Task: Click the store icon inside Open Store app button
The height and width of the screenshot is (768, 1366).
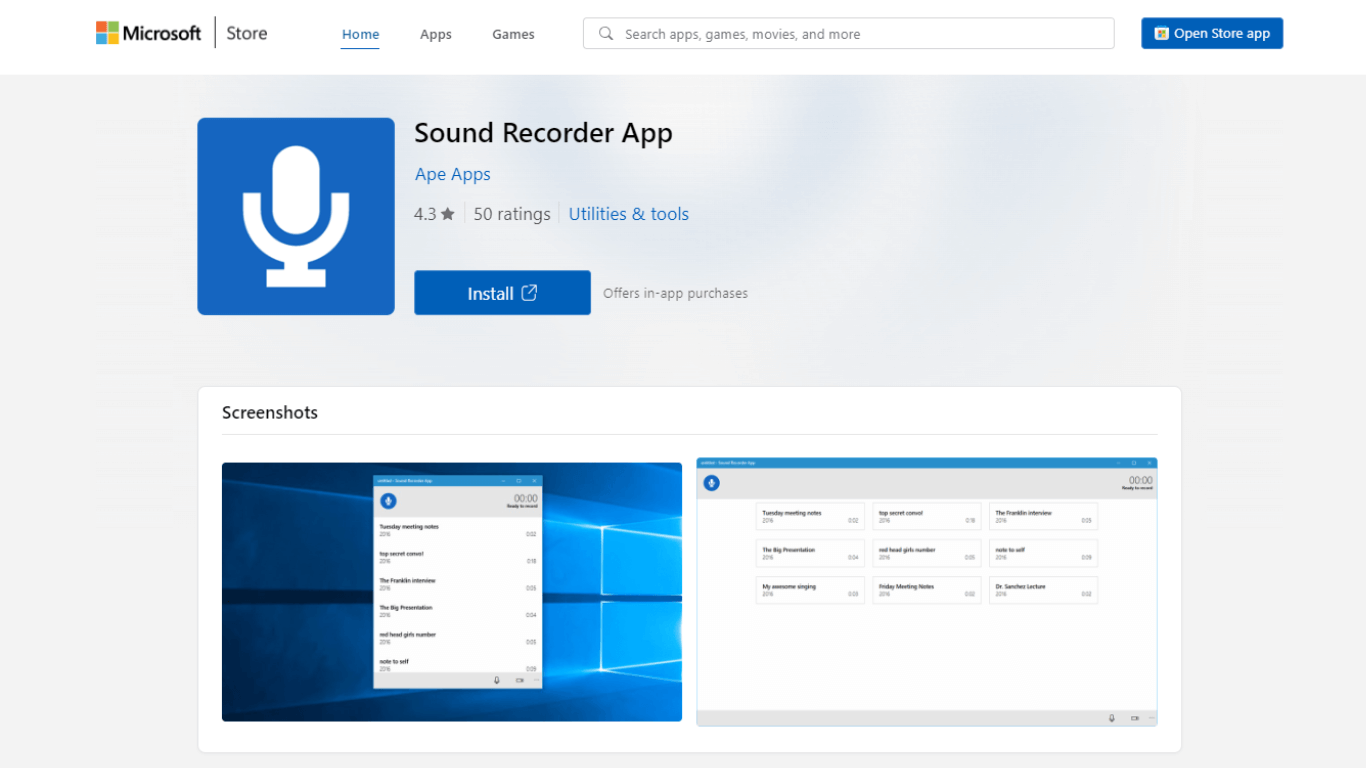Action: [1160, 33]
